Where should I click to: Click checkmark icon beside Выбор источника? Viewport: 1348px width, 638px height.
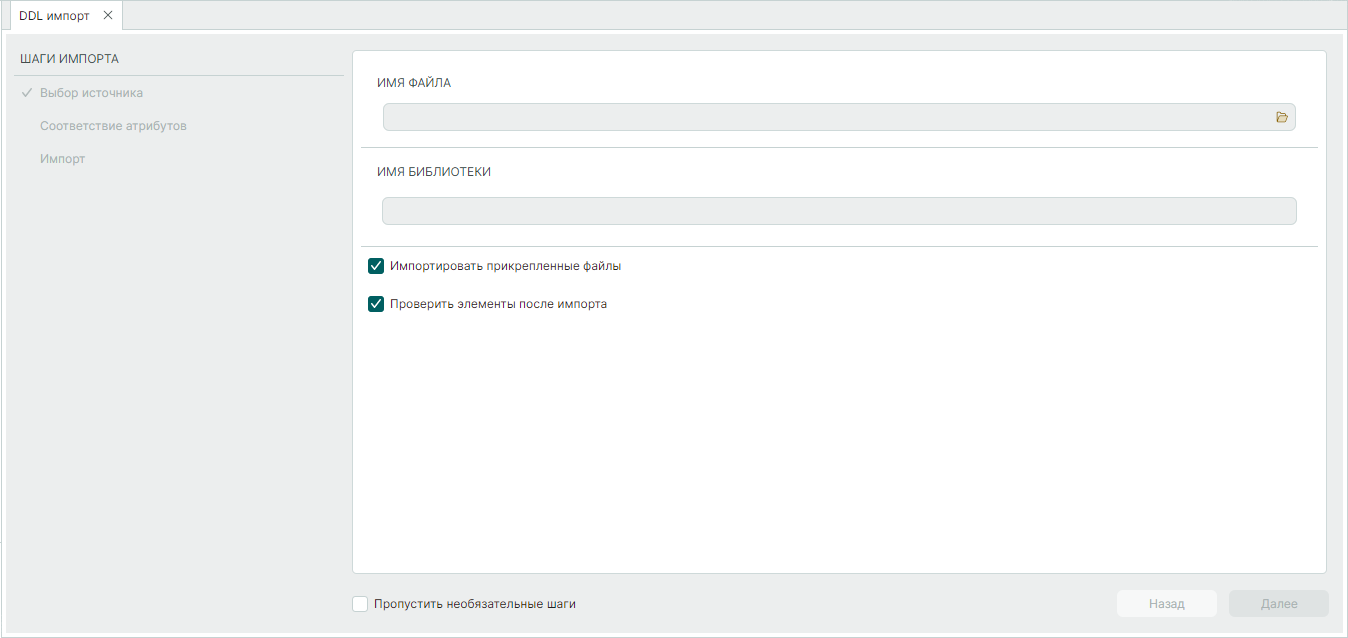pyautogui.click(x=27, y=93)
